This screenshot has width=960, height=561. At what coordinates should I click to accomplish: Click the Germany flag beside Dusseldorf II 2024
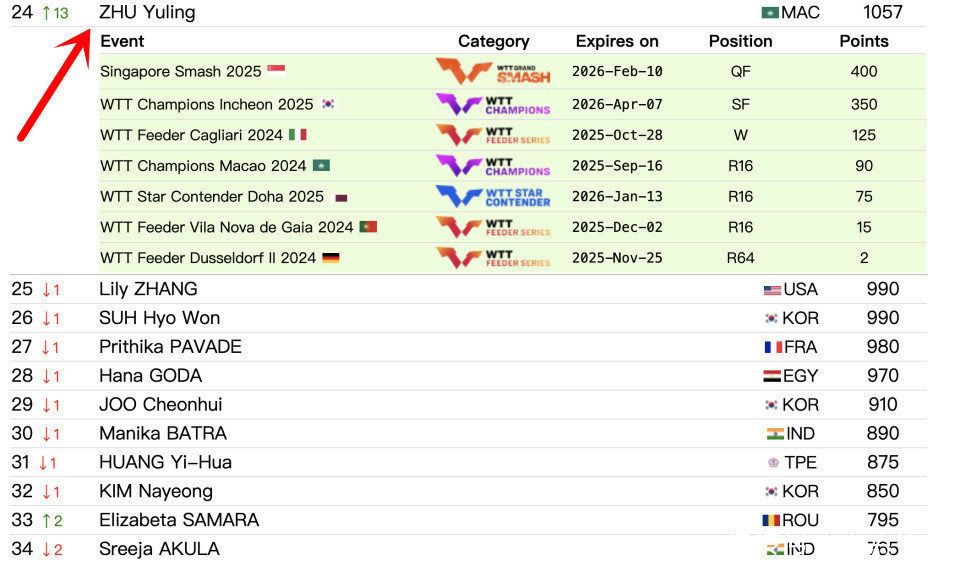331,258
